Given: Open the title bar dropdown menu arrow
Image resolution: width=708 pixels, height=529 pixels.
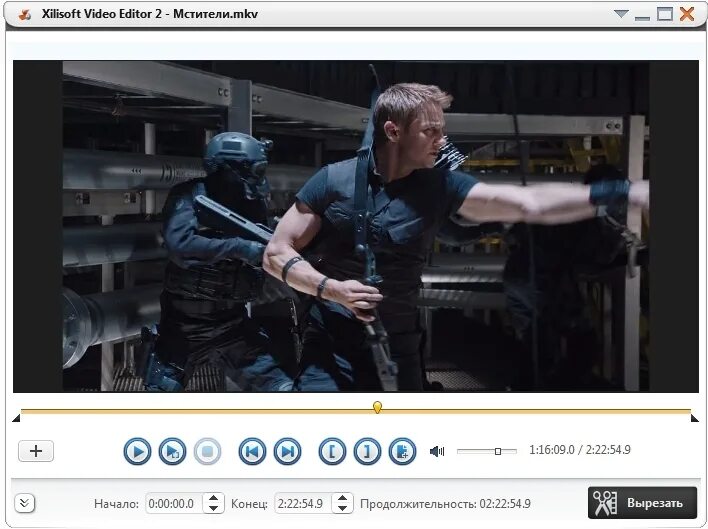Looking at the screenshot, I should (x=621, y=14).
